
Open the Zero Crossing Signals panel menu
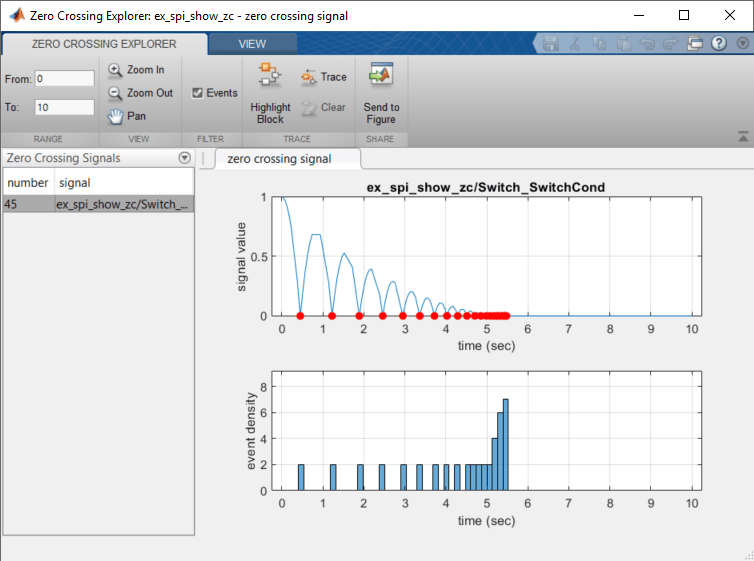[x=185, y=158]
